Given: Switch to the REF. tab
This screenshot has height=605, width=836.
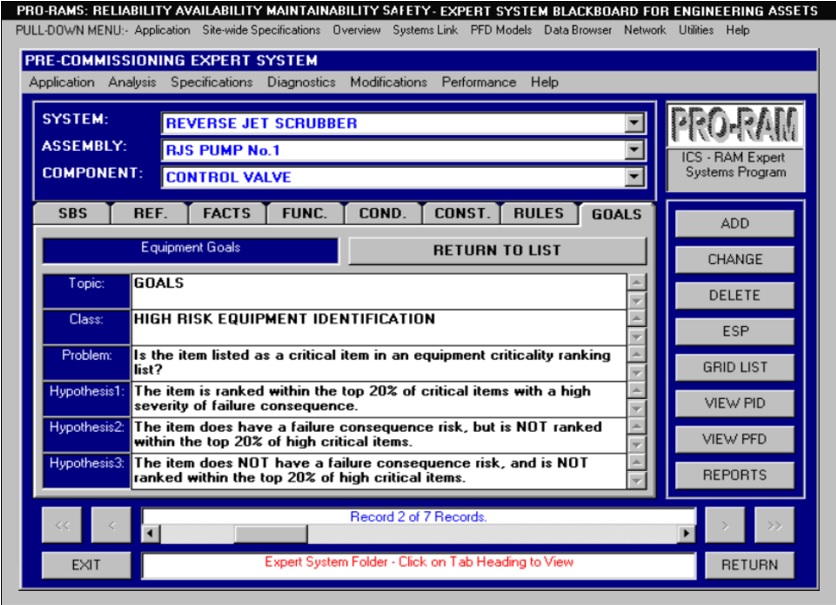Looking at the screenshot, I should pyautogui.click(x=150, y=213).
